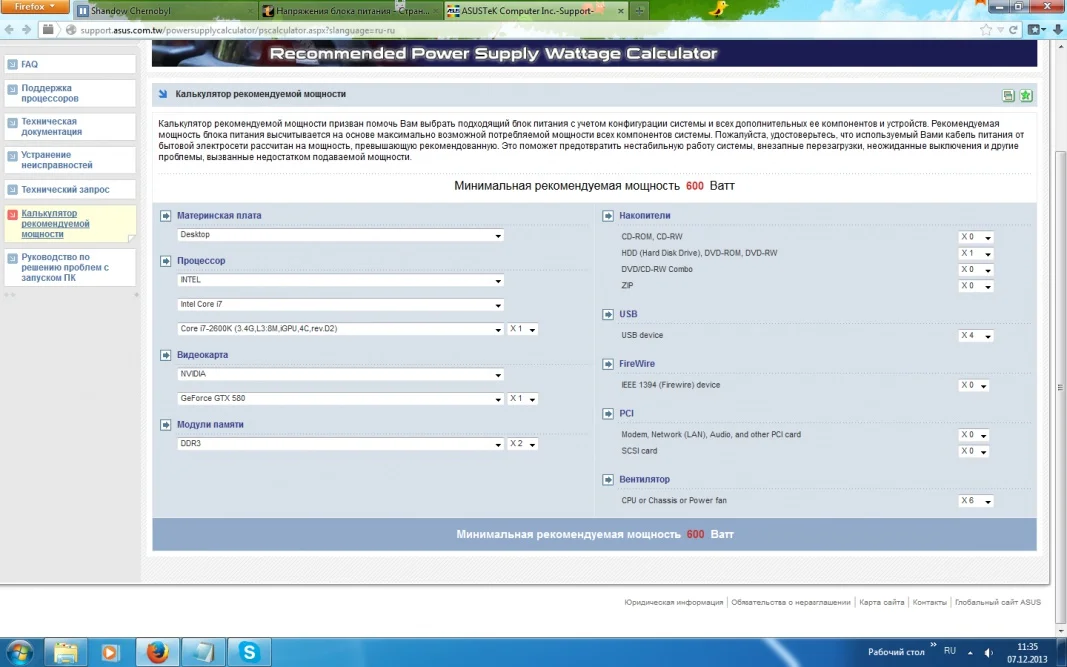Go back with browser back arrow
Viewport: 1067px width, 667px height.
(10, 30)
